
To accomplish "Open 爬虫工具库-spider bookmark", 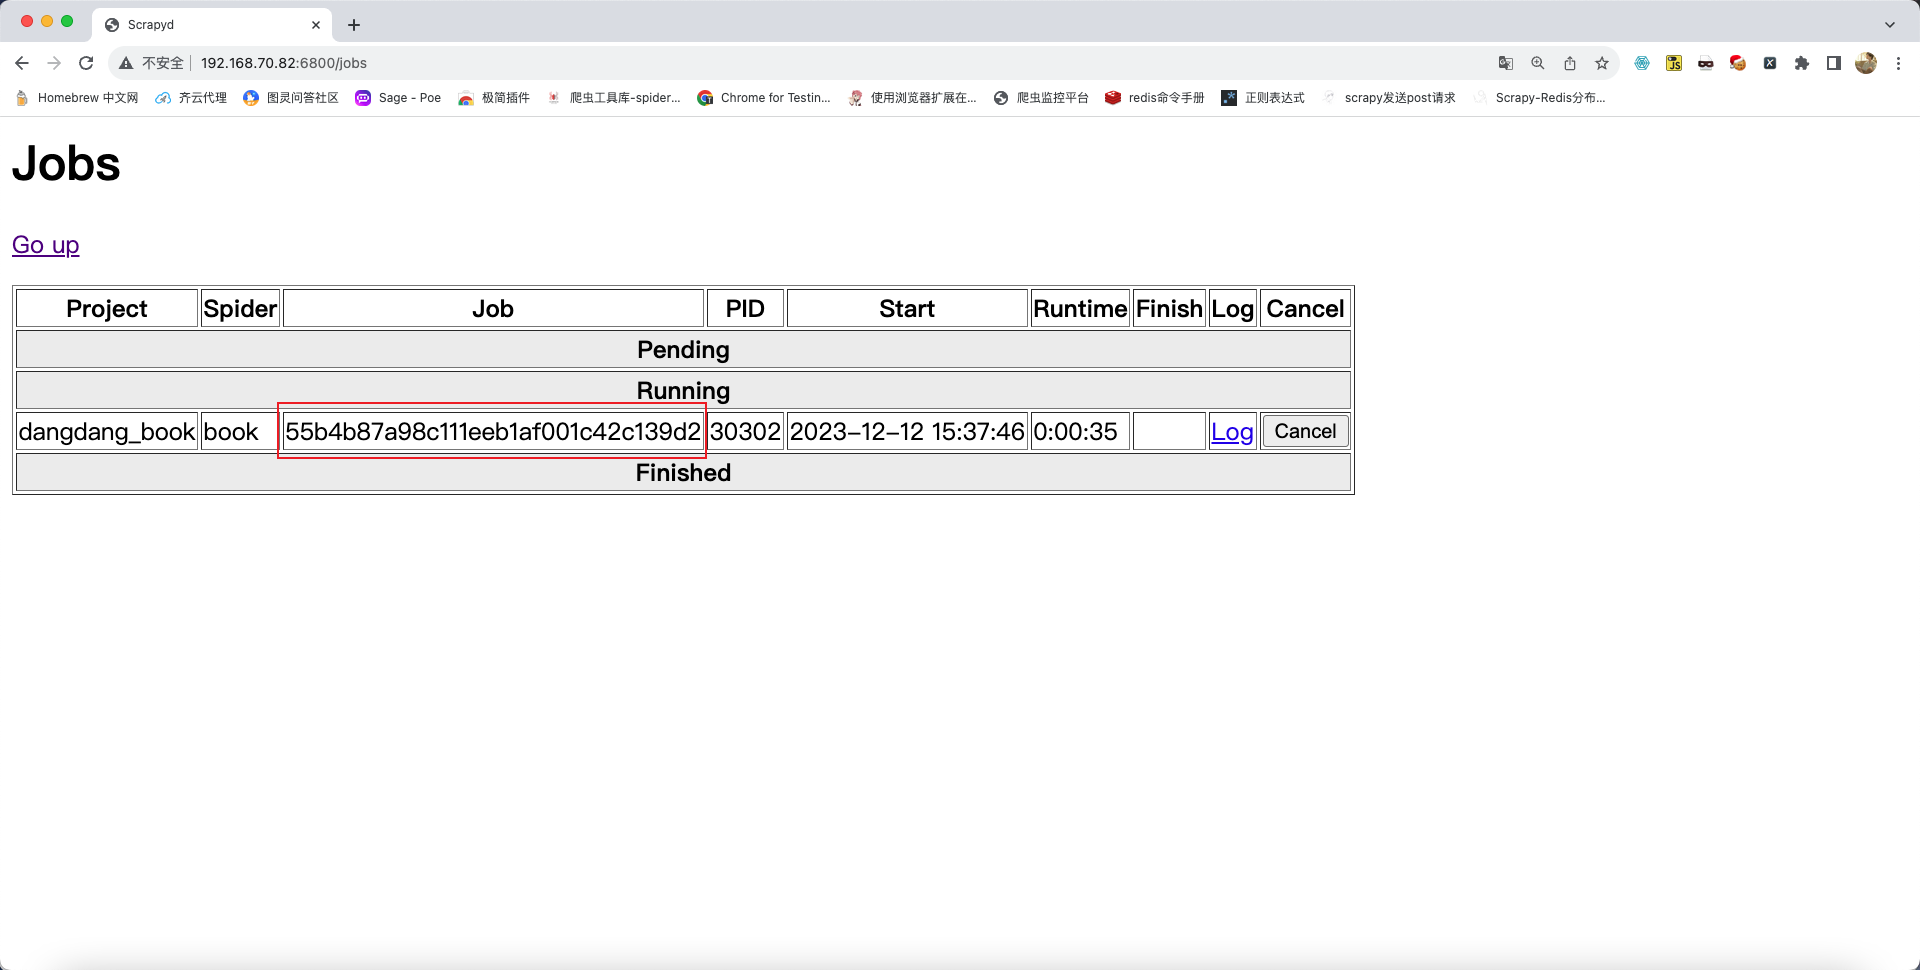I will click(x=613, y=98).
